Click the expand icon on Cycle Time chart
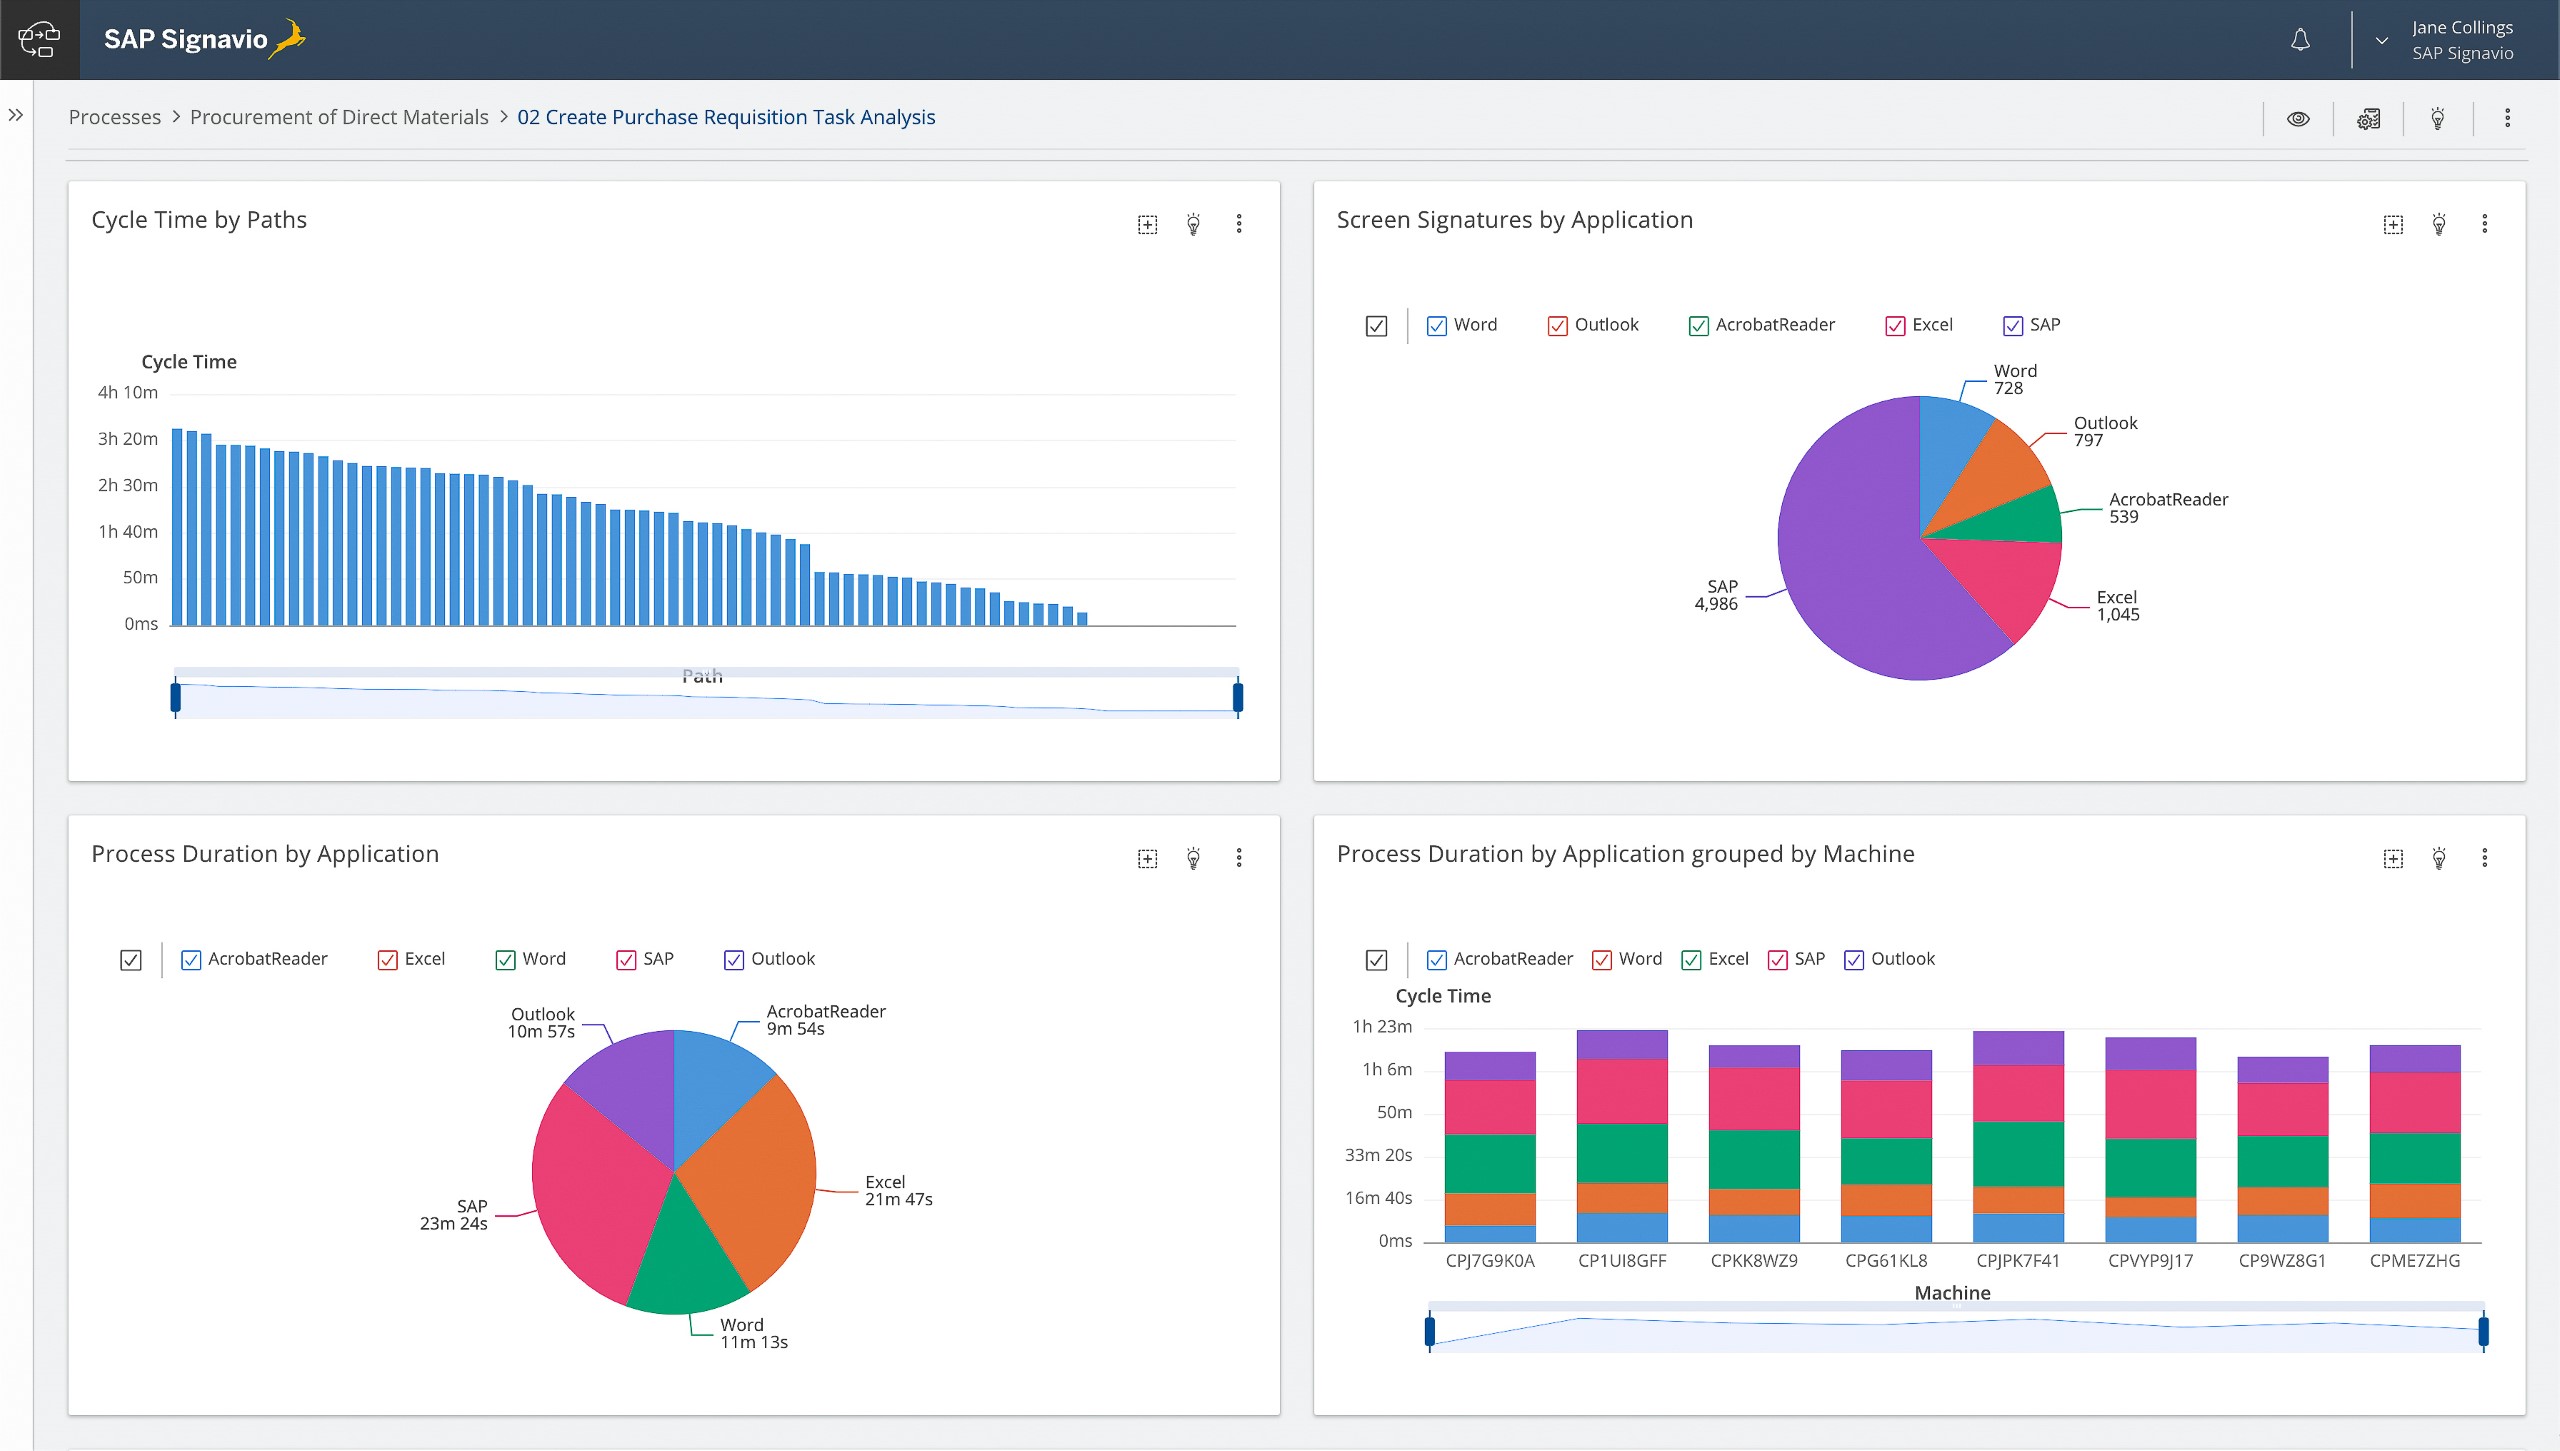Screen dimensions: 2560x1451 click(x=1143, y=222)
